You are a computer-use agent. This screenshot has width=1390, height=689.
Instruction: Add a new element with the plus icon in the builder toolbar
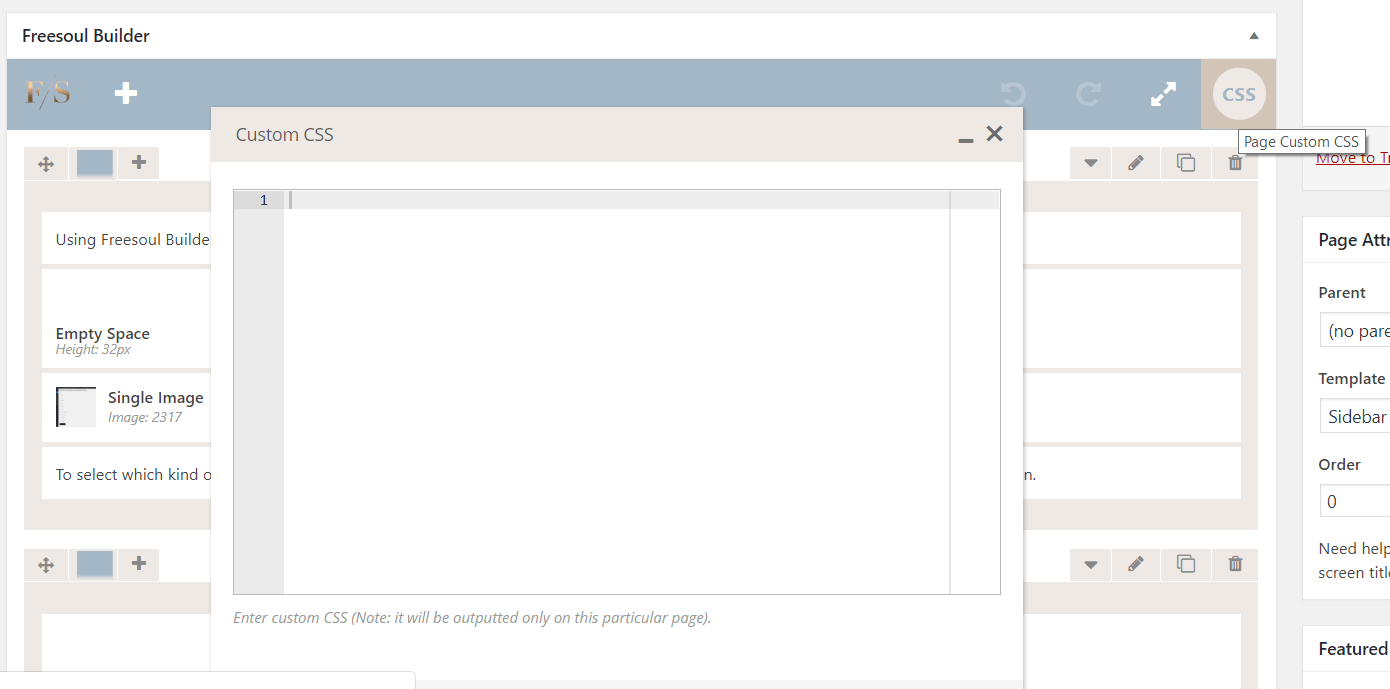[125, 94]
